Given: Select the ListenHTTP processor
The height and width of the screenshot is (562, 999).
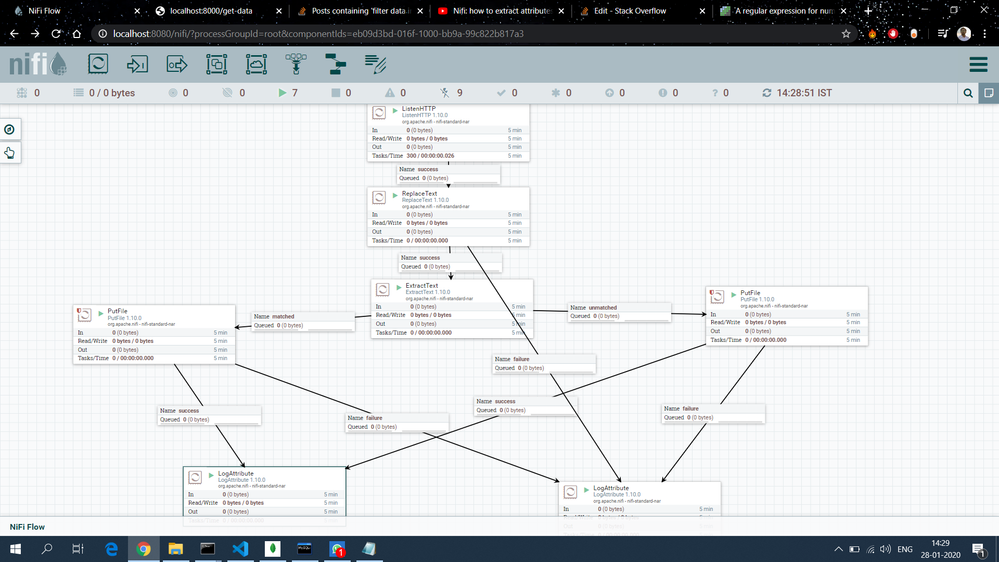Looking at the screenshot, I should 449,133.
